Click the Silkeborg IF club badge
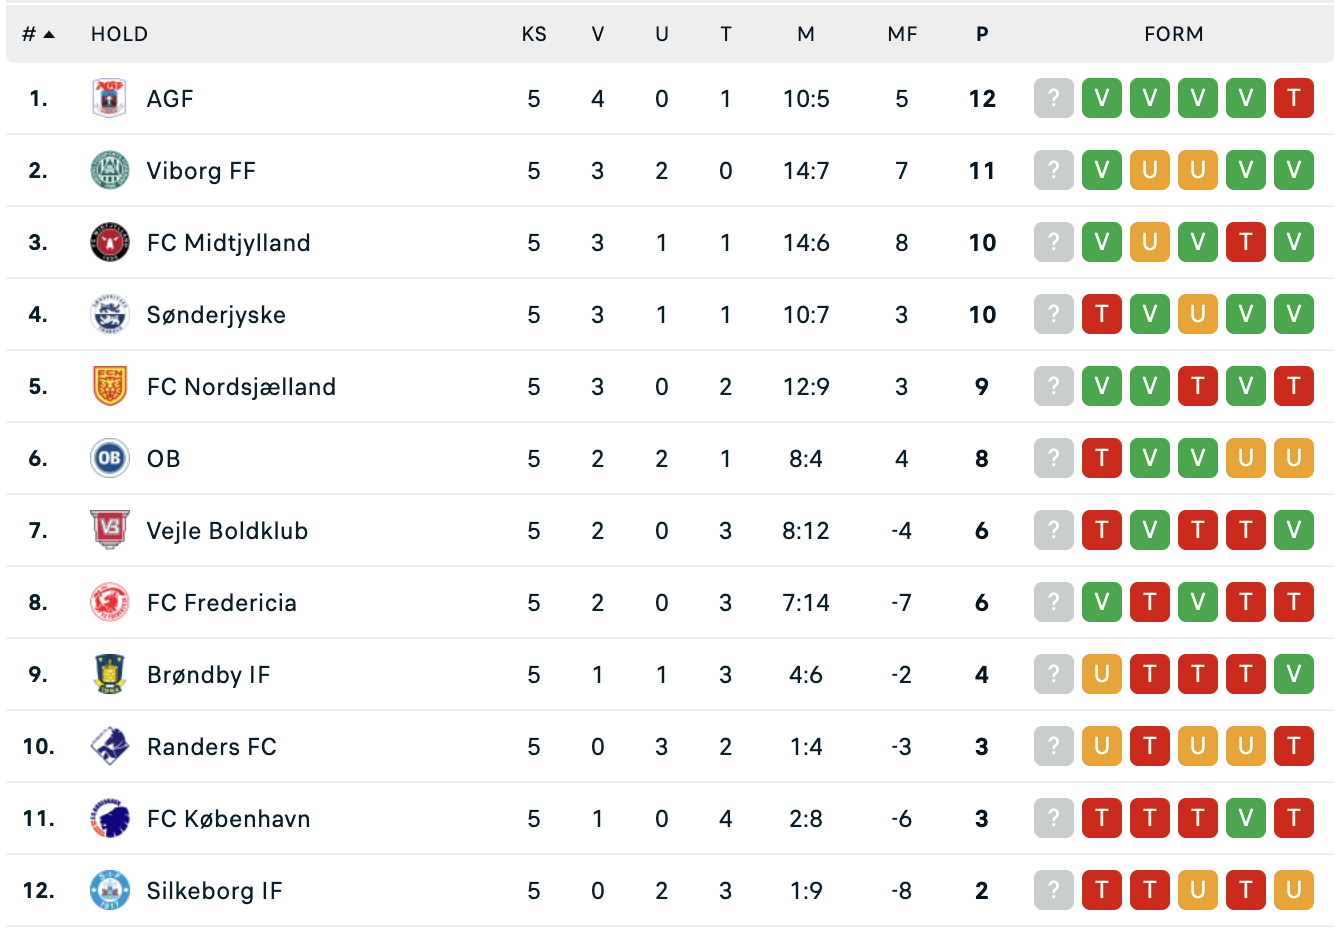 coord(109,890)
